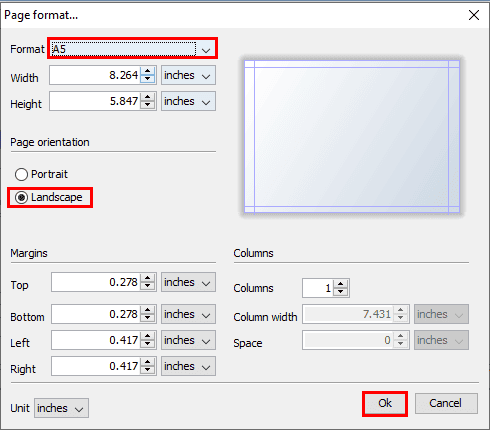Open the Top margin units dropdown

[188, 282]
